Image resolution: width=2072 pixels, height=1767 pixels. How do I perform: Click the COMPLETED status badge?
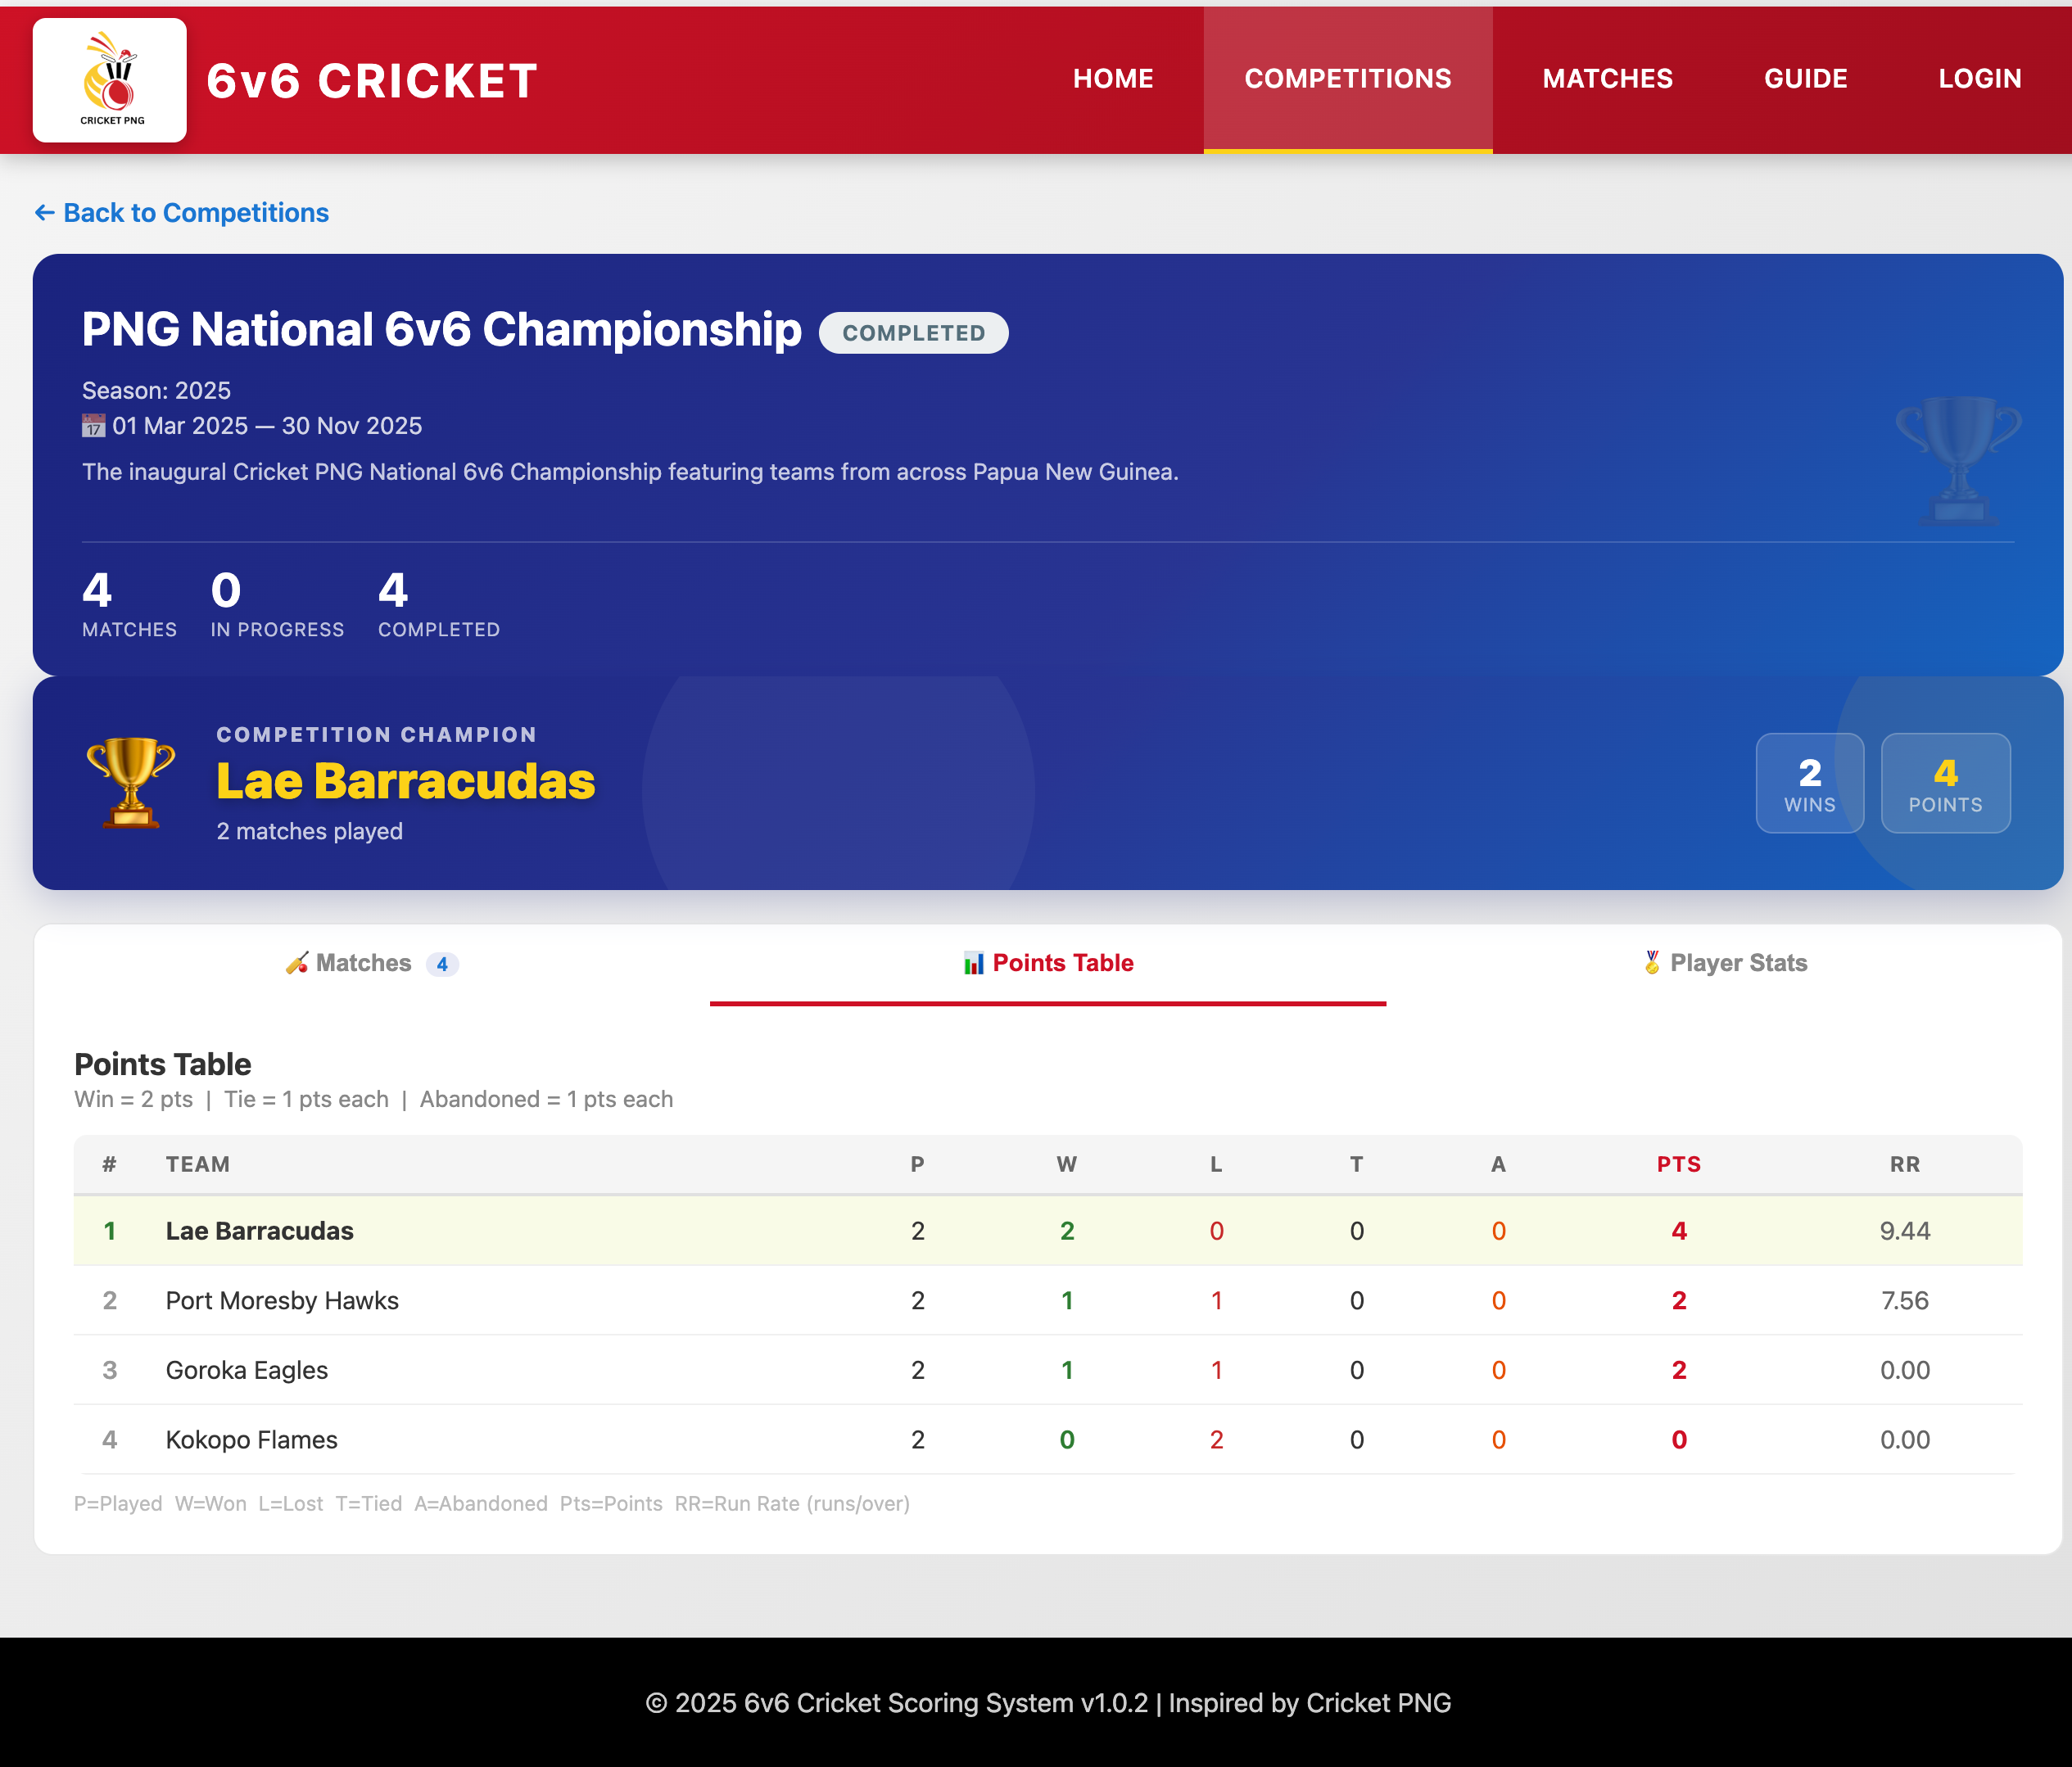(913, 333)
